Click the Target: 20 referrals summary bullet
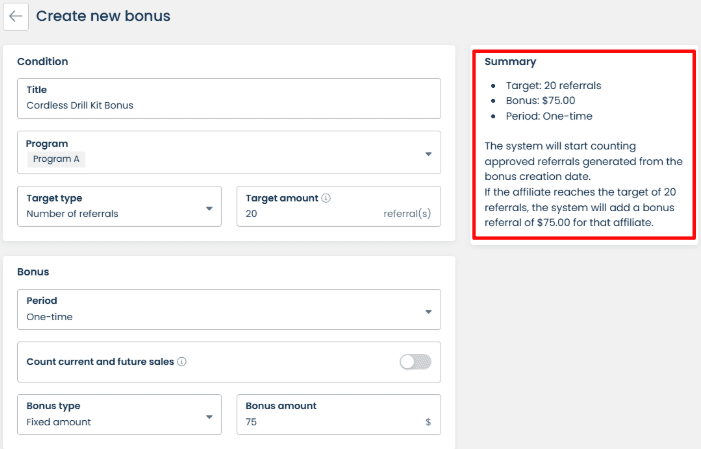The height and width of the screenshot is (449, 701). tap(552, 85)
